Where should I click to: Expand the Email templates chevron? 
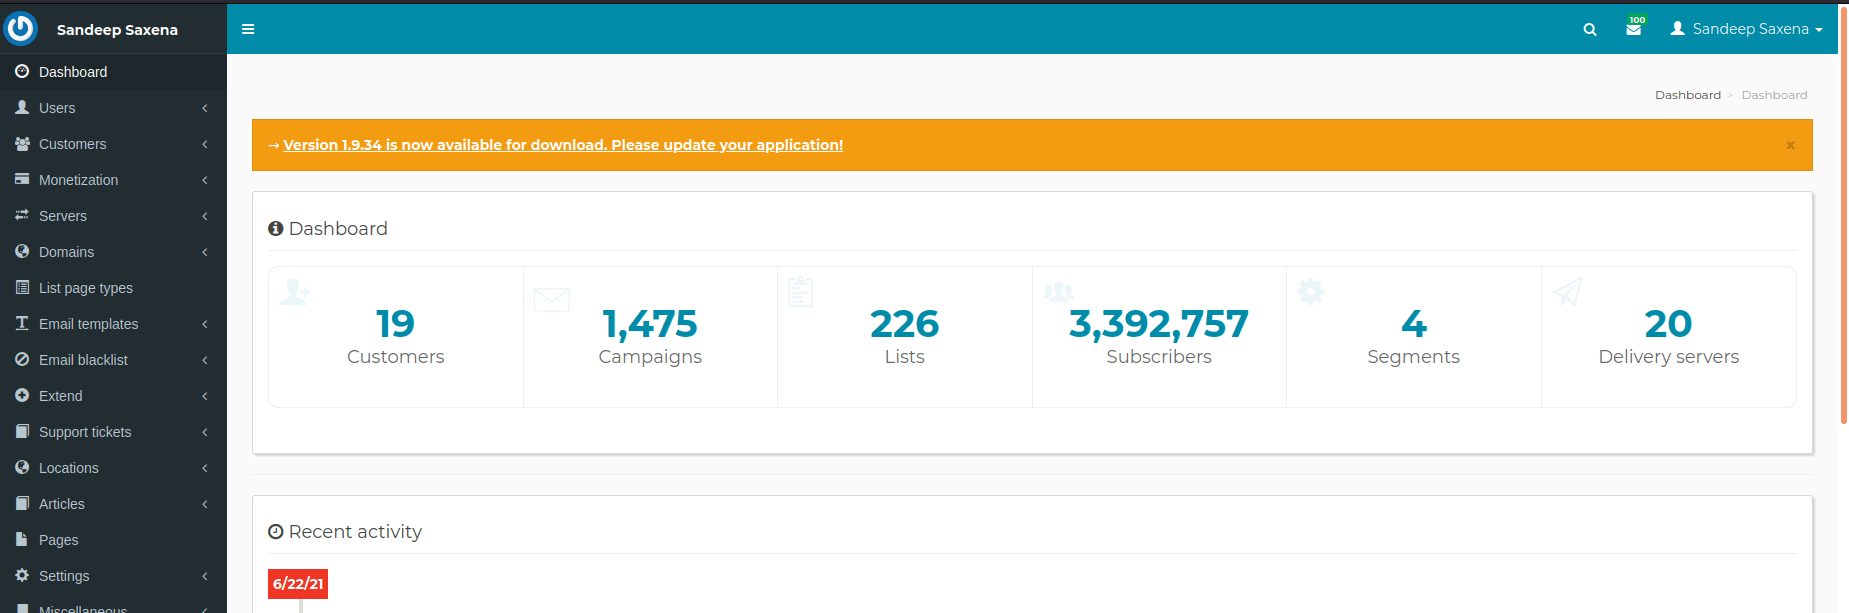click(x=205, y=324)
